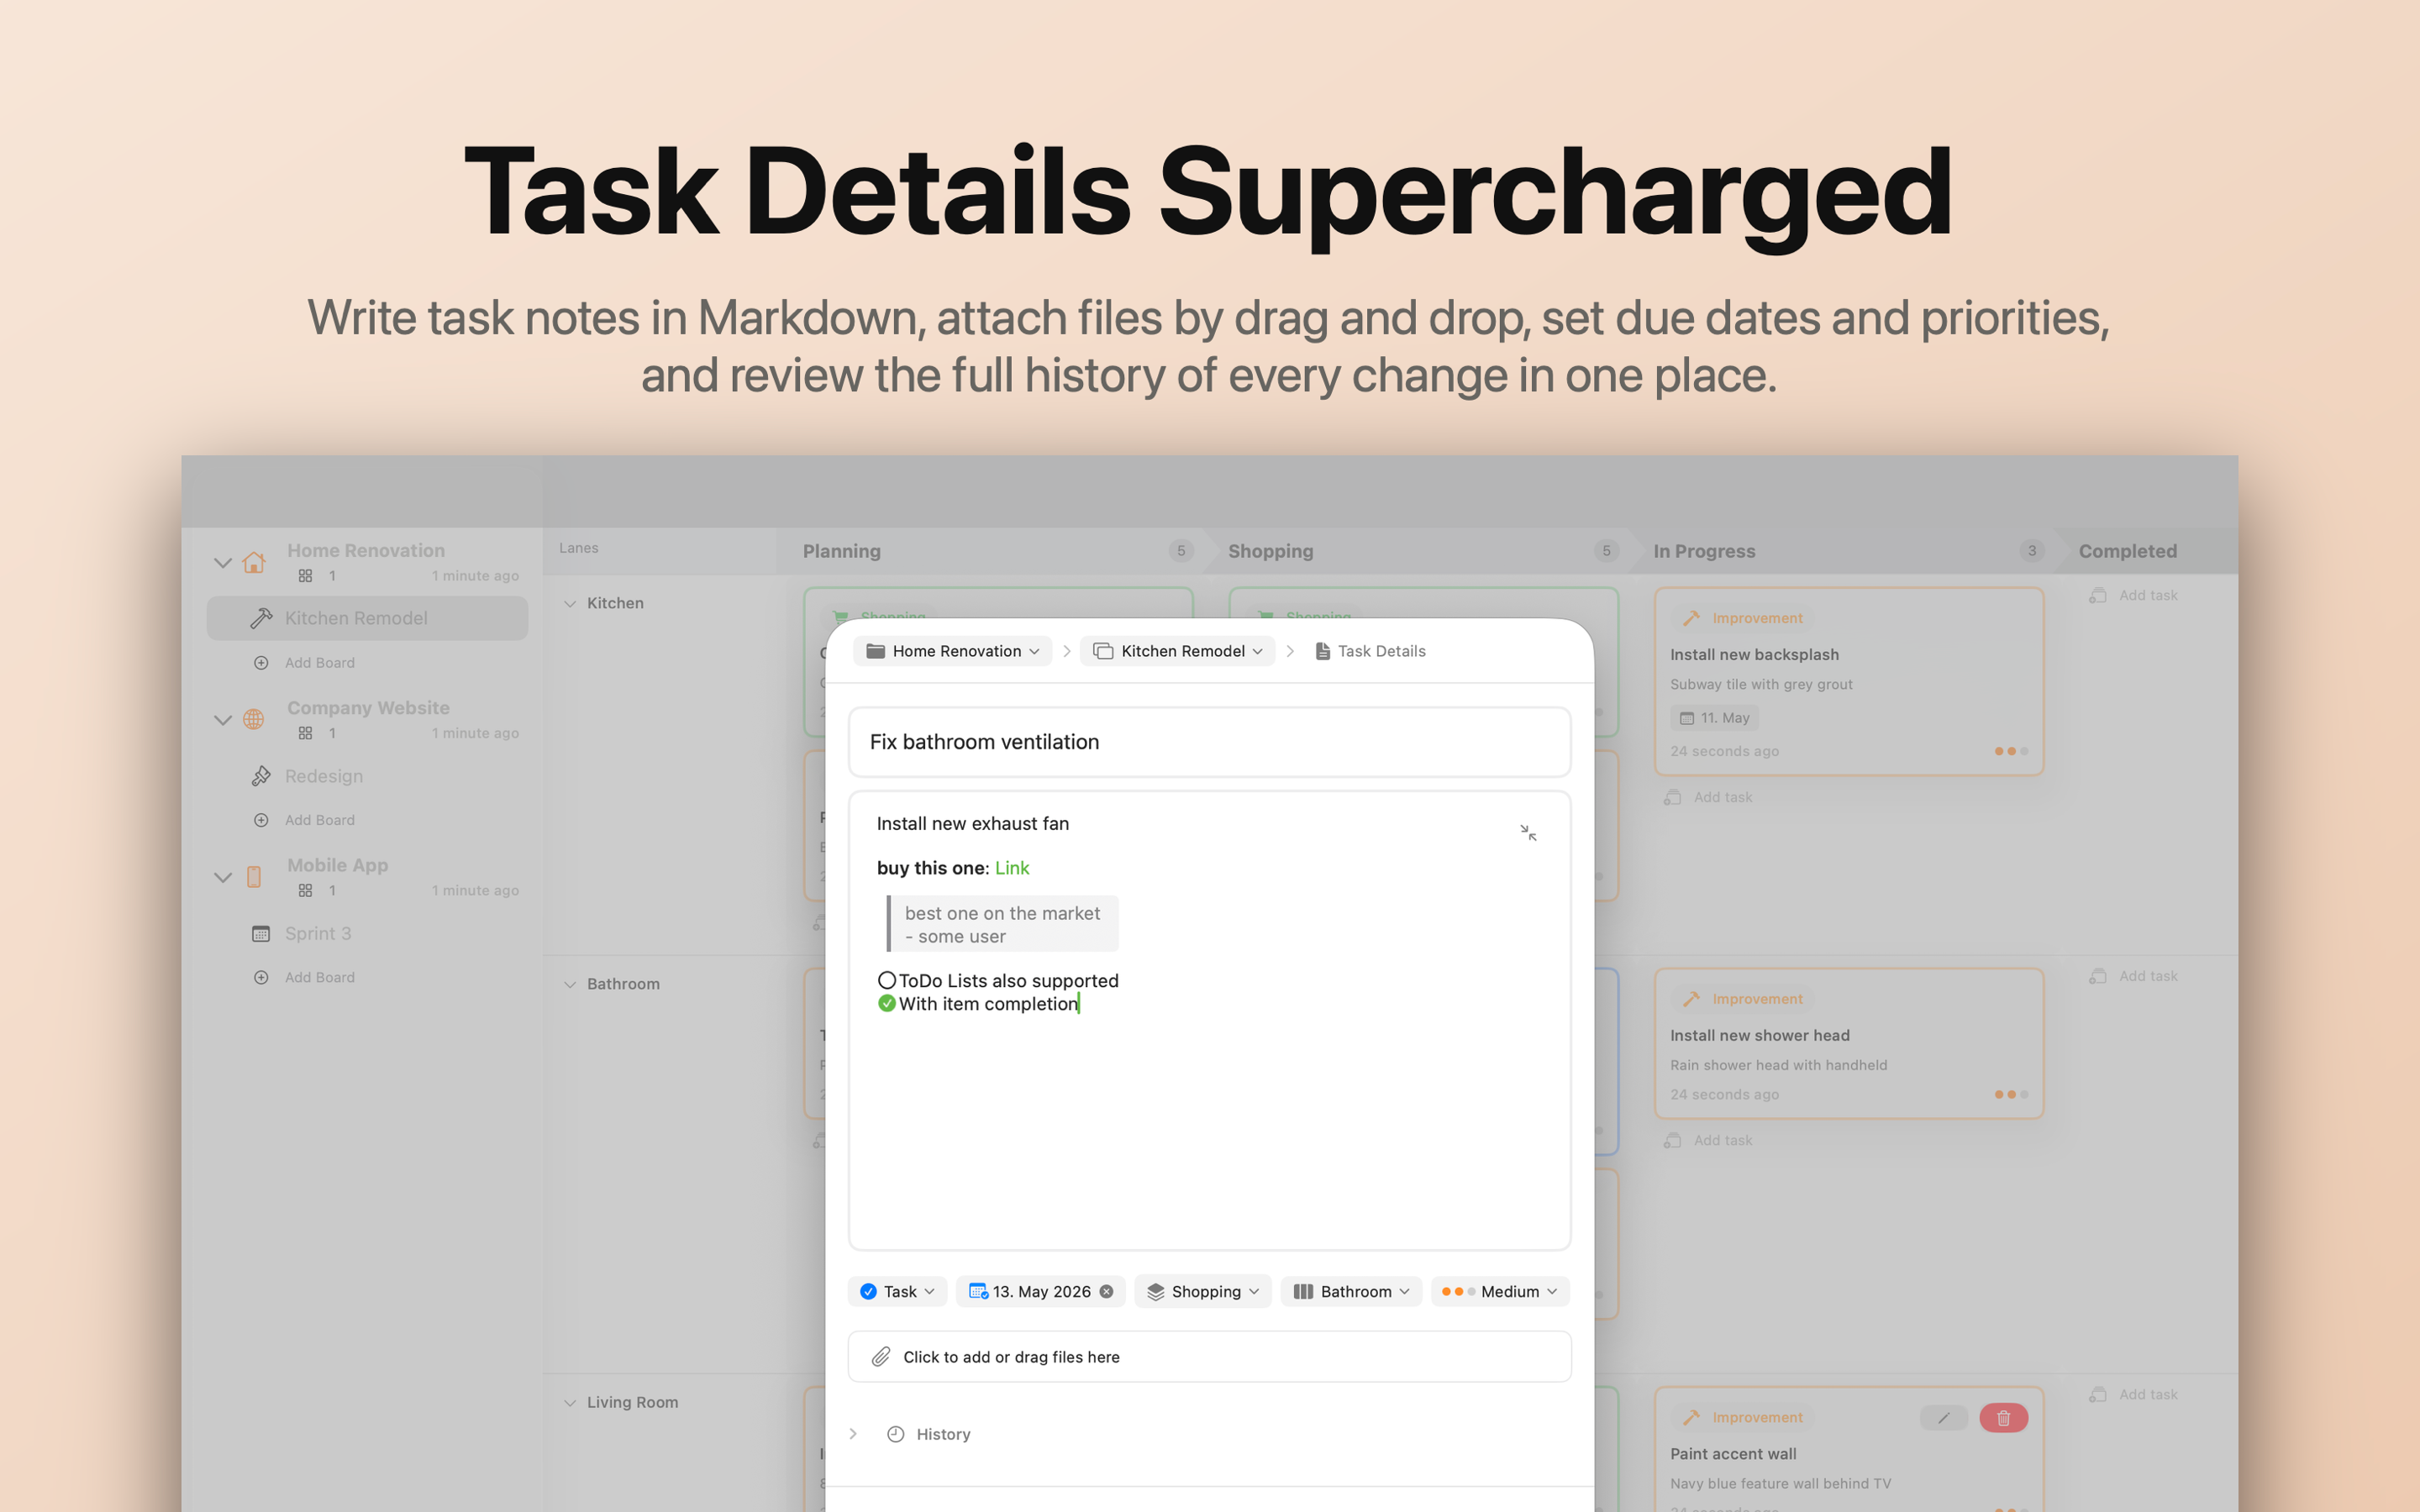This screenshot has width=2420, height=1512.
Task: Click the 11. May date chip on backsplash card
Action: tap(1714, 718)
